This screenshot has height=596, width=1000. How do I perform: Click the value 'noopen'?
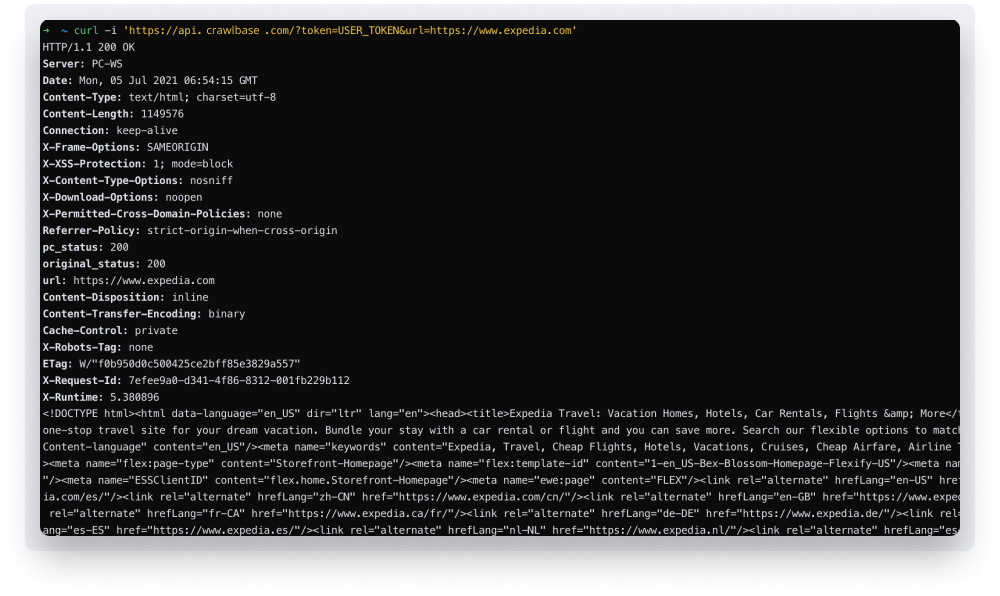pyautogui.click(x=184, y=197)
